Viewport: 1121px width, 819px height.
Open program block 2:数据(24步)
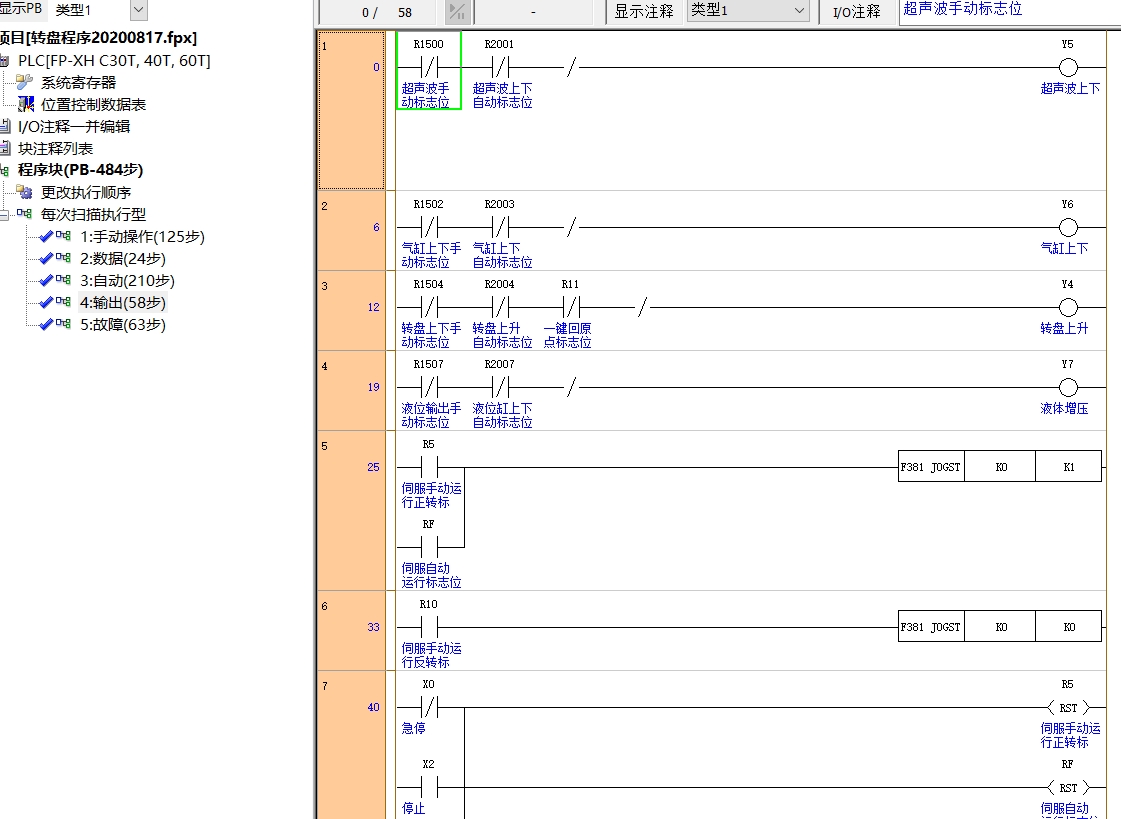(123, 259)
